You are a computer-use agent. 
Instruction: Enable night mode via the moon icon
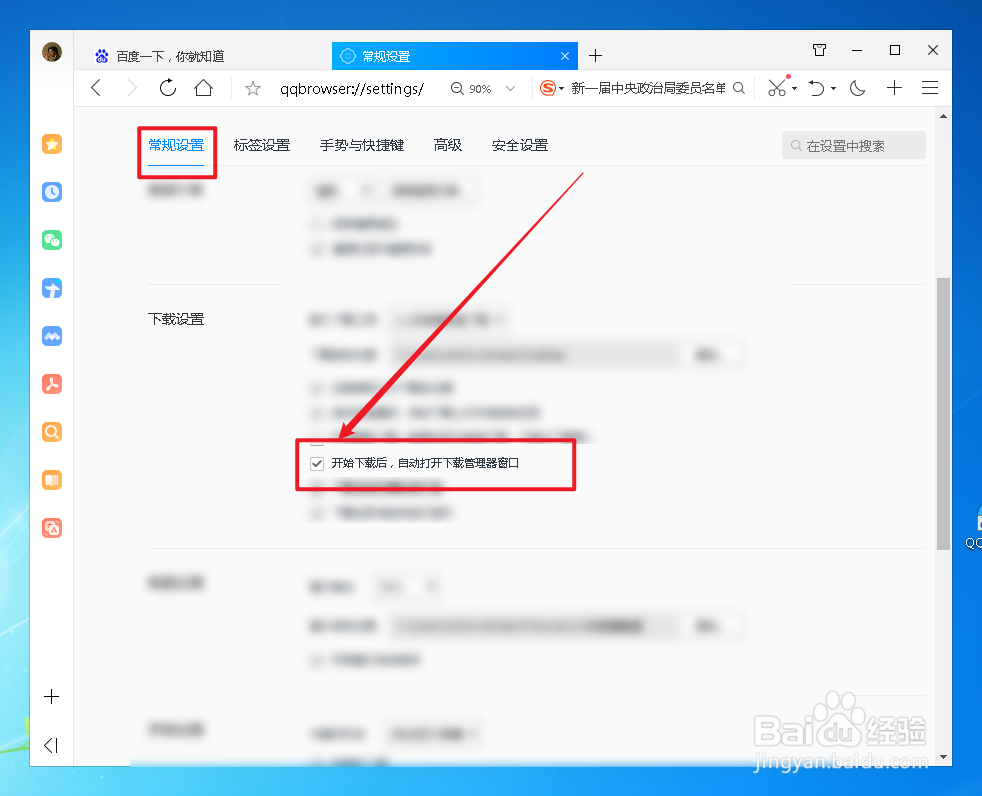(x=857, y=88)
